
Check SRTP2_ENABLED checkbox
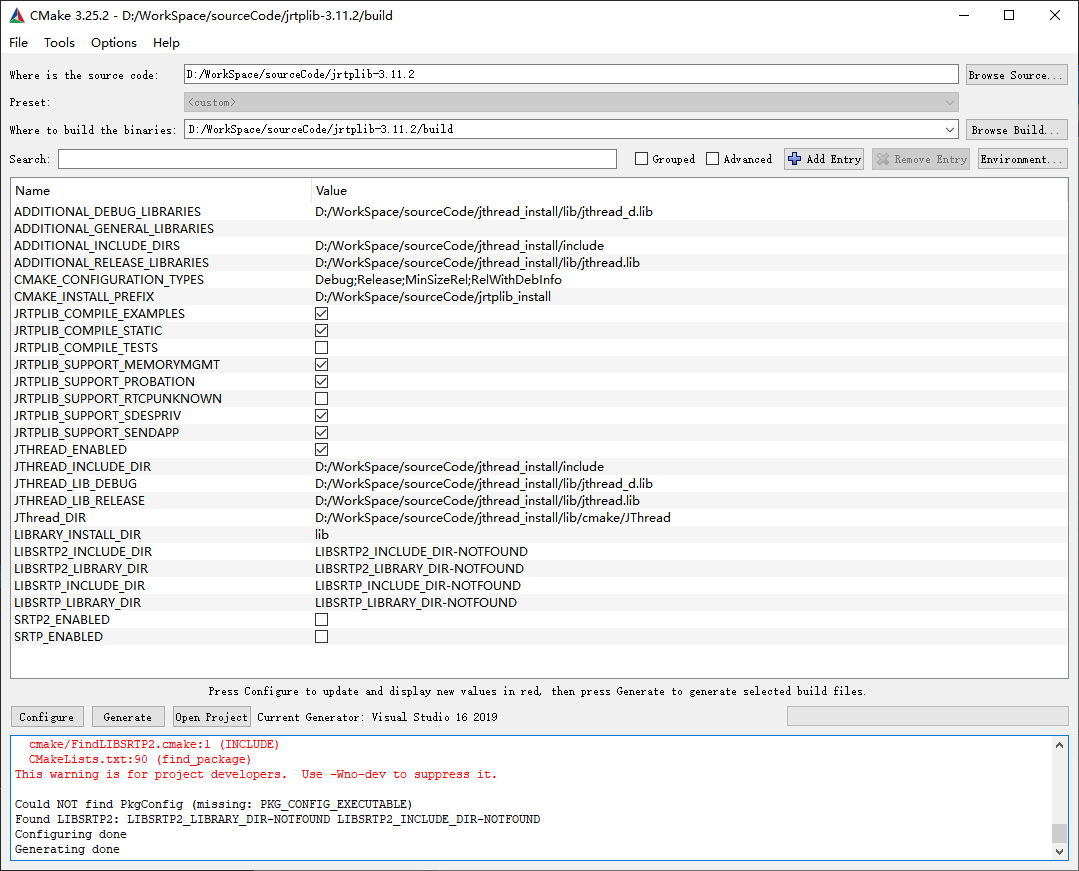tap(321, 619)
